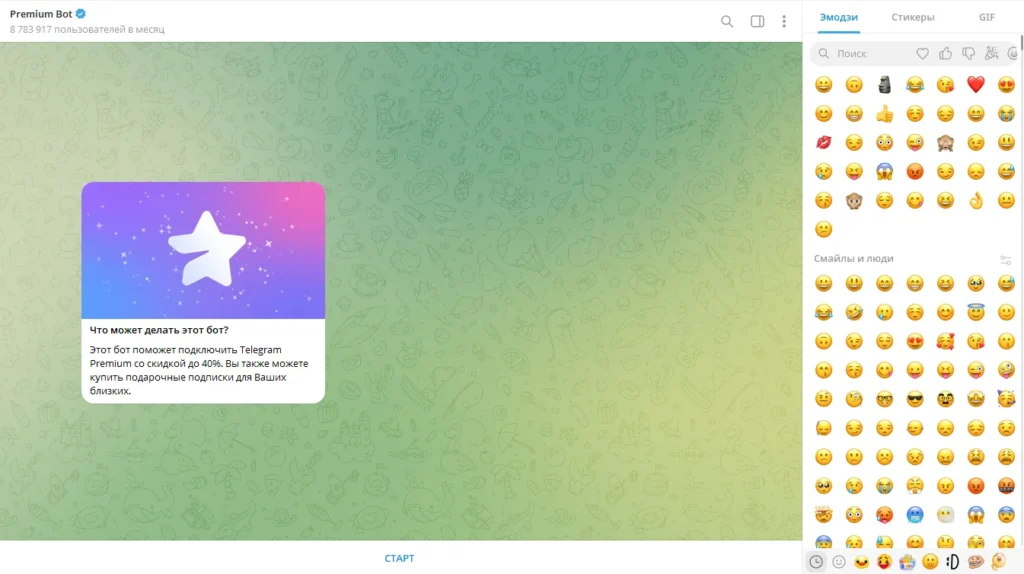Pick the red hot sweating face emoji
Screen dimensions: 1024x574
pyautogui.click(x=884, y=515)
